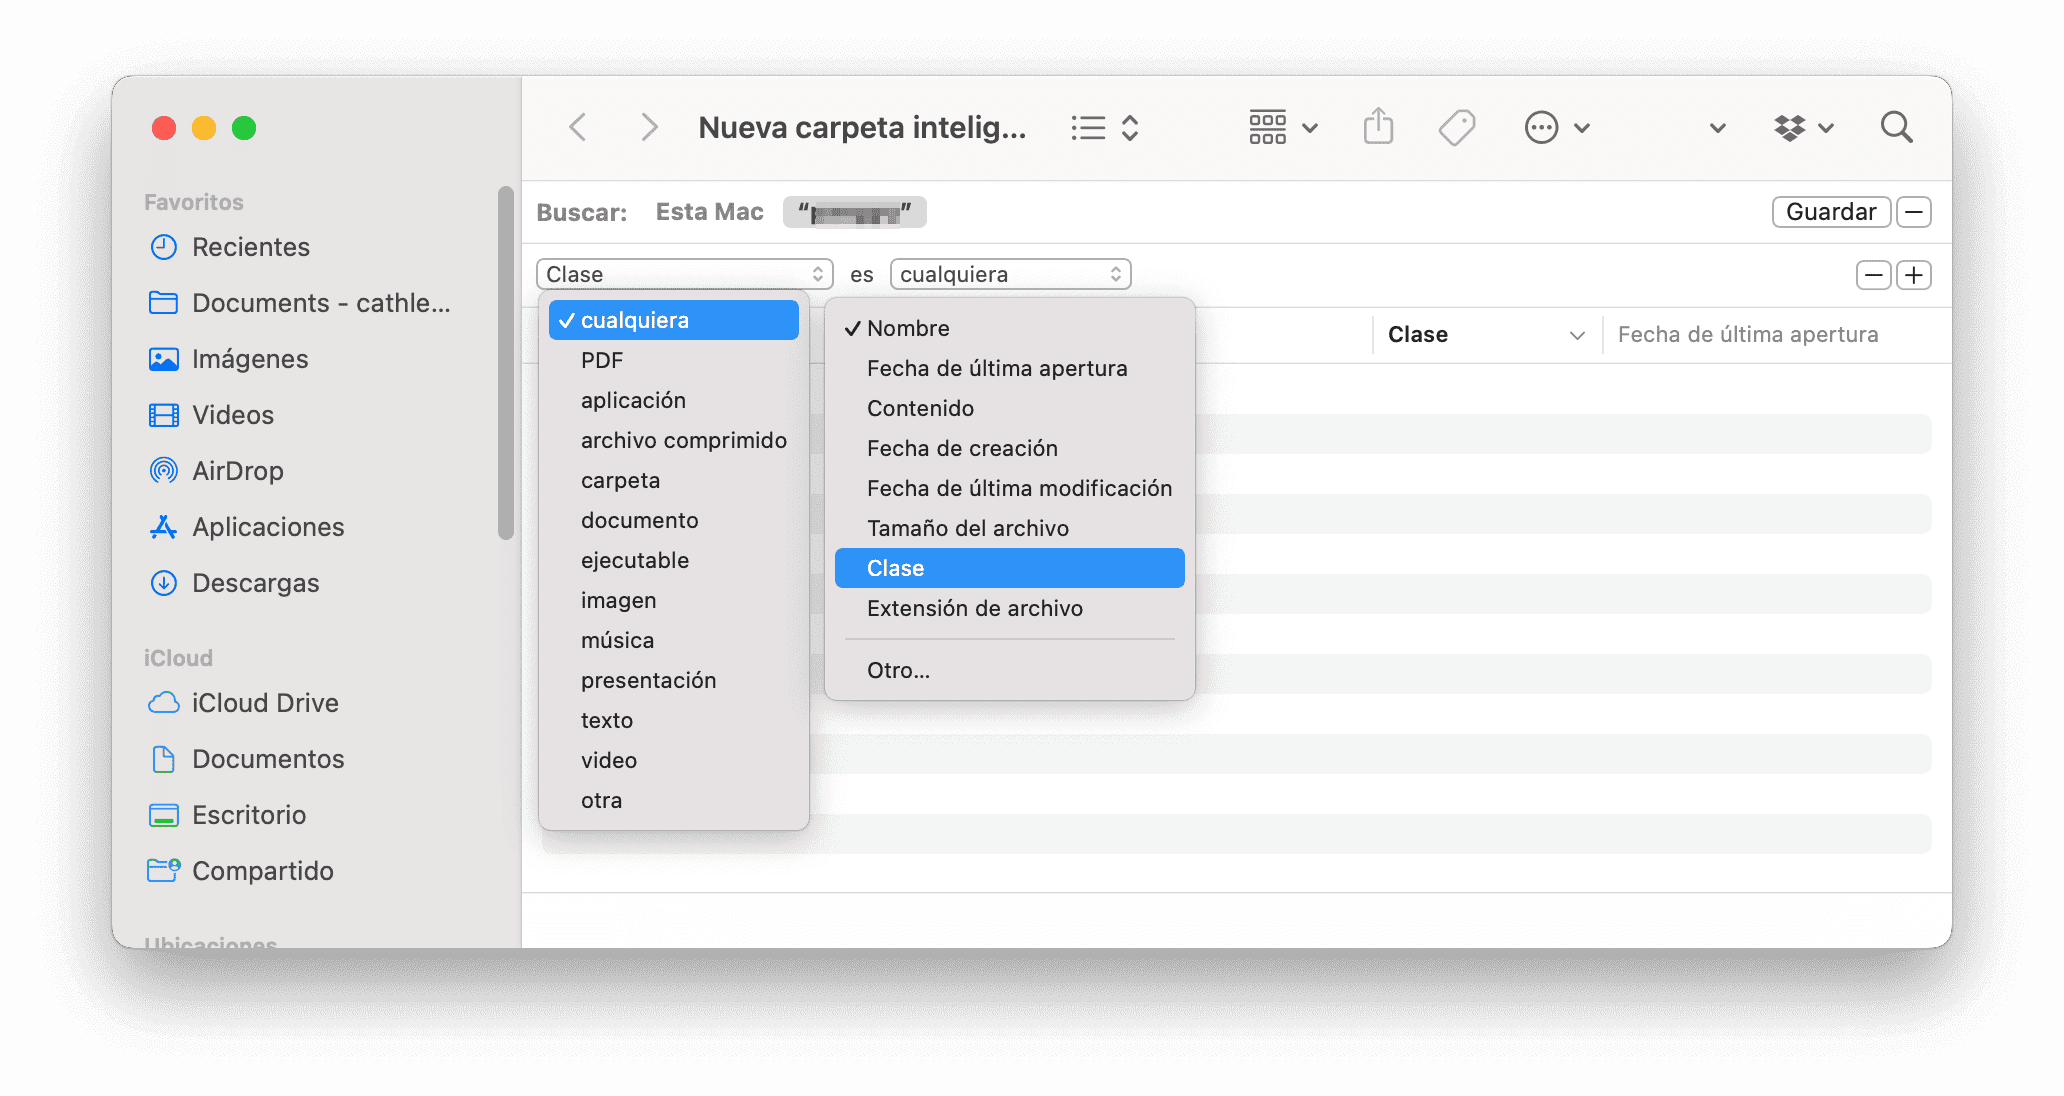Open Recientes clock icon in sidebar
Viewport: 2064px width, 1096px height.
(x=163, y=247)
